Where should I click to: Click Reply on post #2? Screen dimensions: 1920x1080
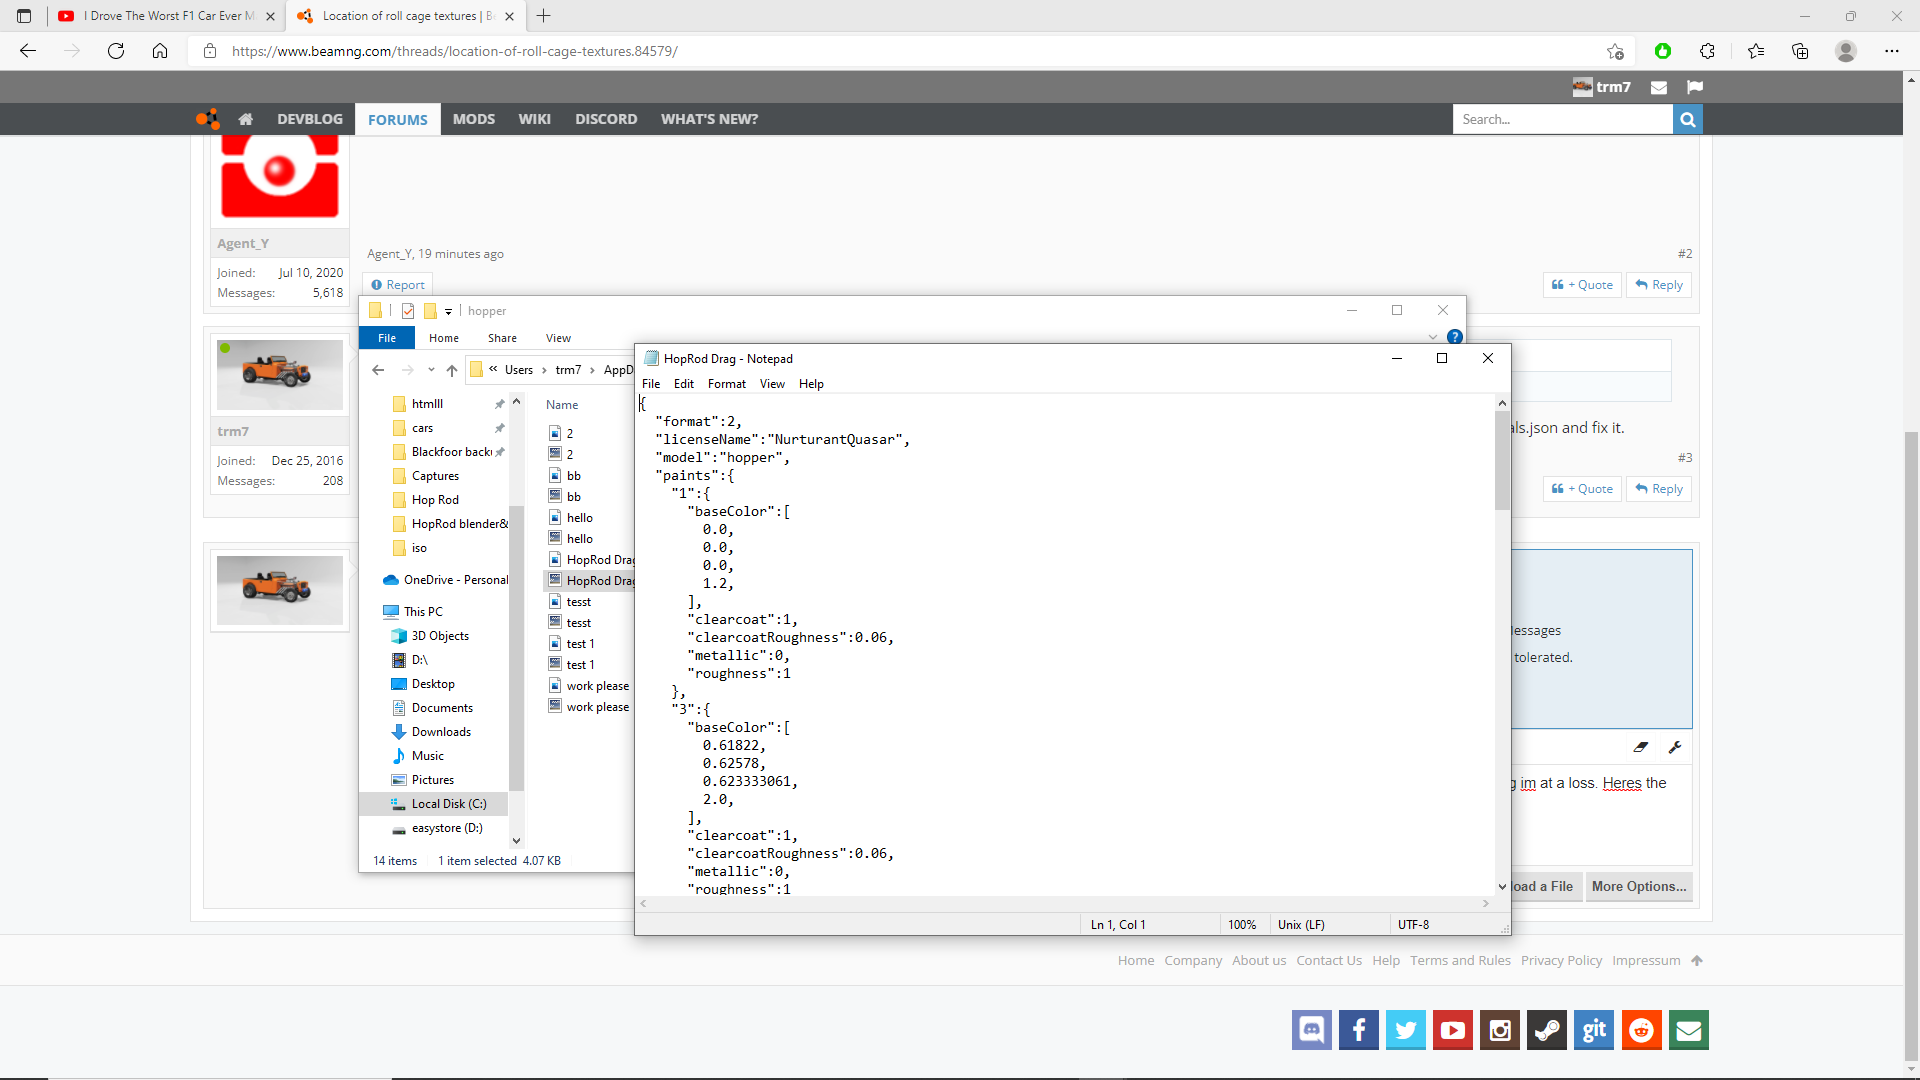[x=1659, y=285]
